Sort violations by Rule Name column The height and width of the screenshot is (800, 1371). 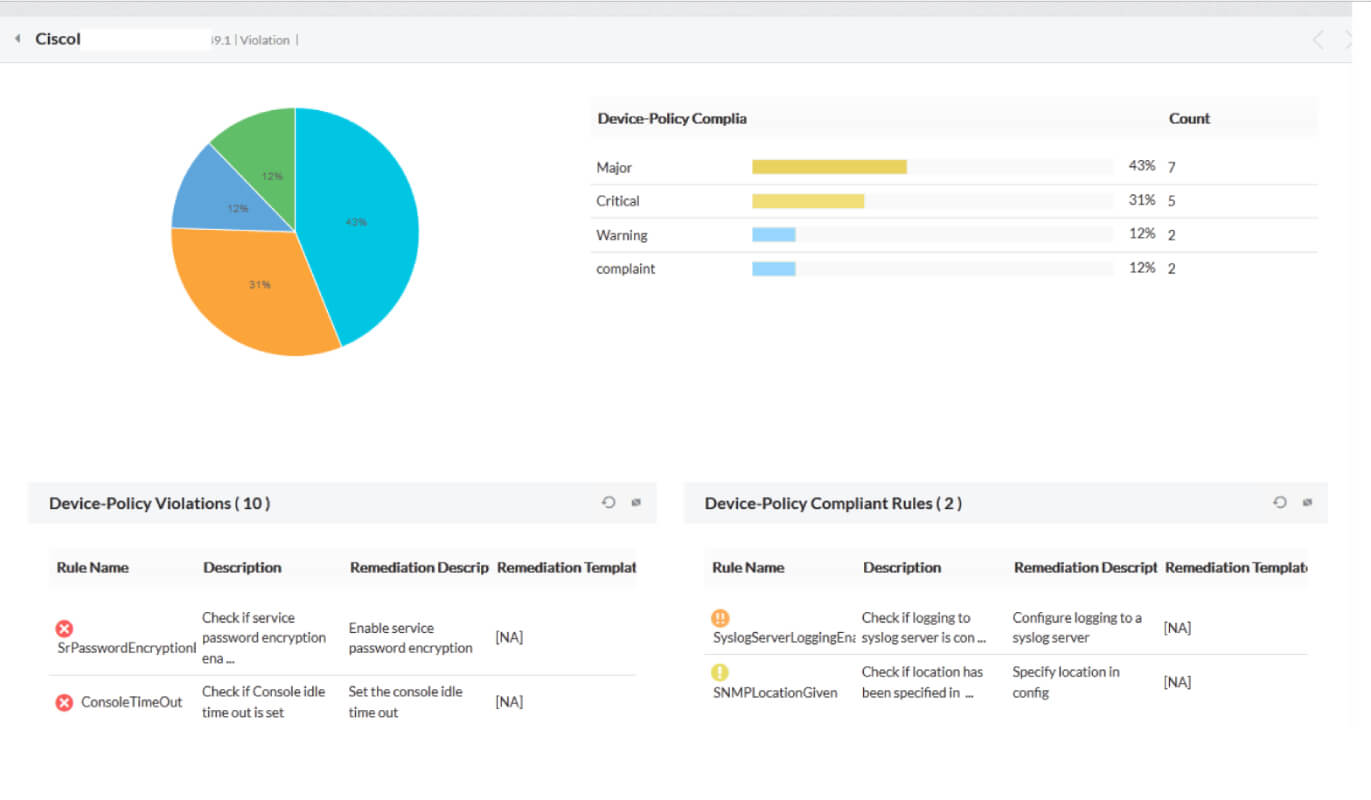(x=93, y=567)
